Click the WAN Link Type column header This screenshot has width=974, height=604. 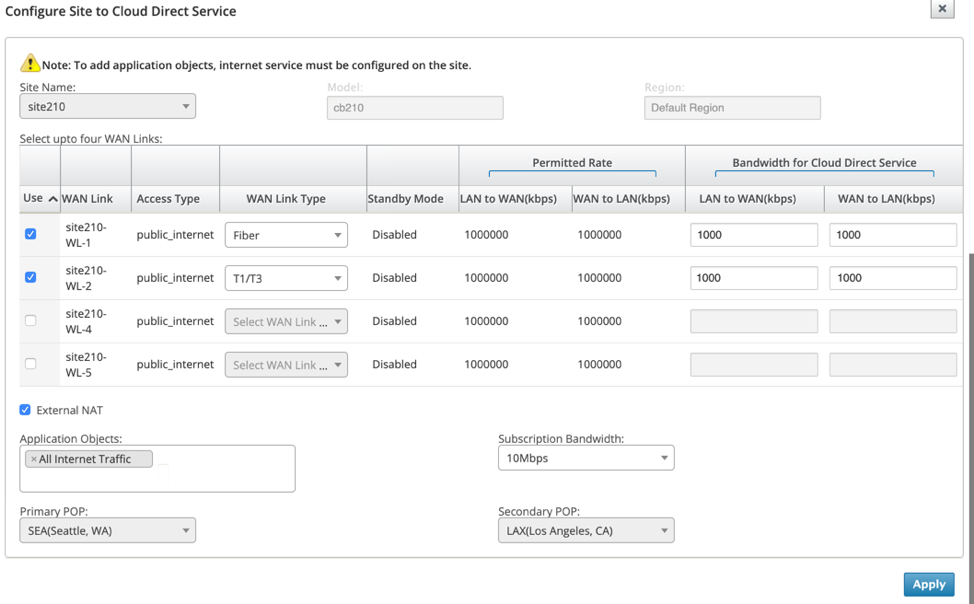point(286,199)
